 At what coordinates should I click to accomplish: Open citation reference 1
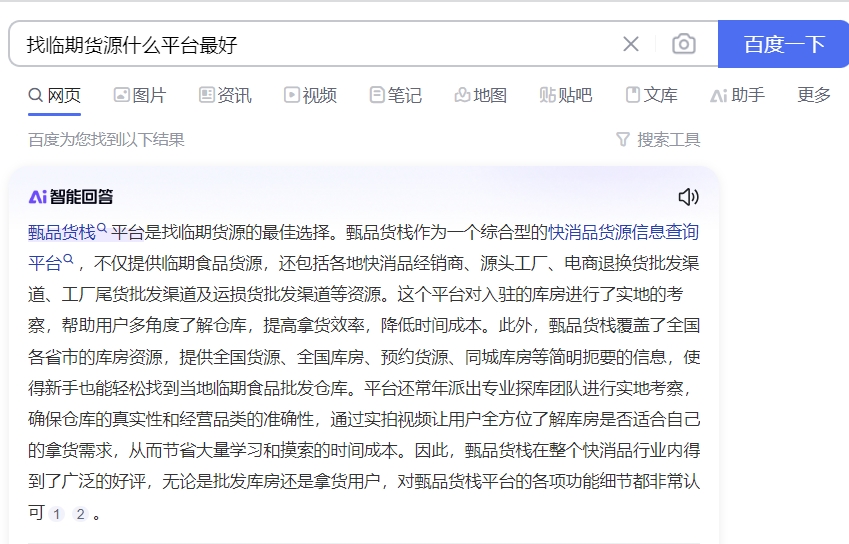(56, 514)
